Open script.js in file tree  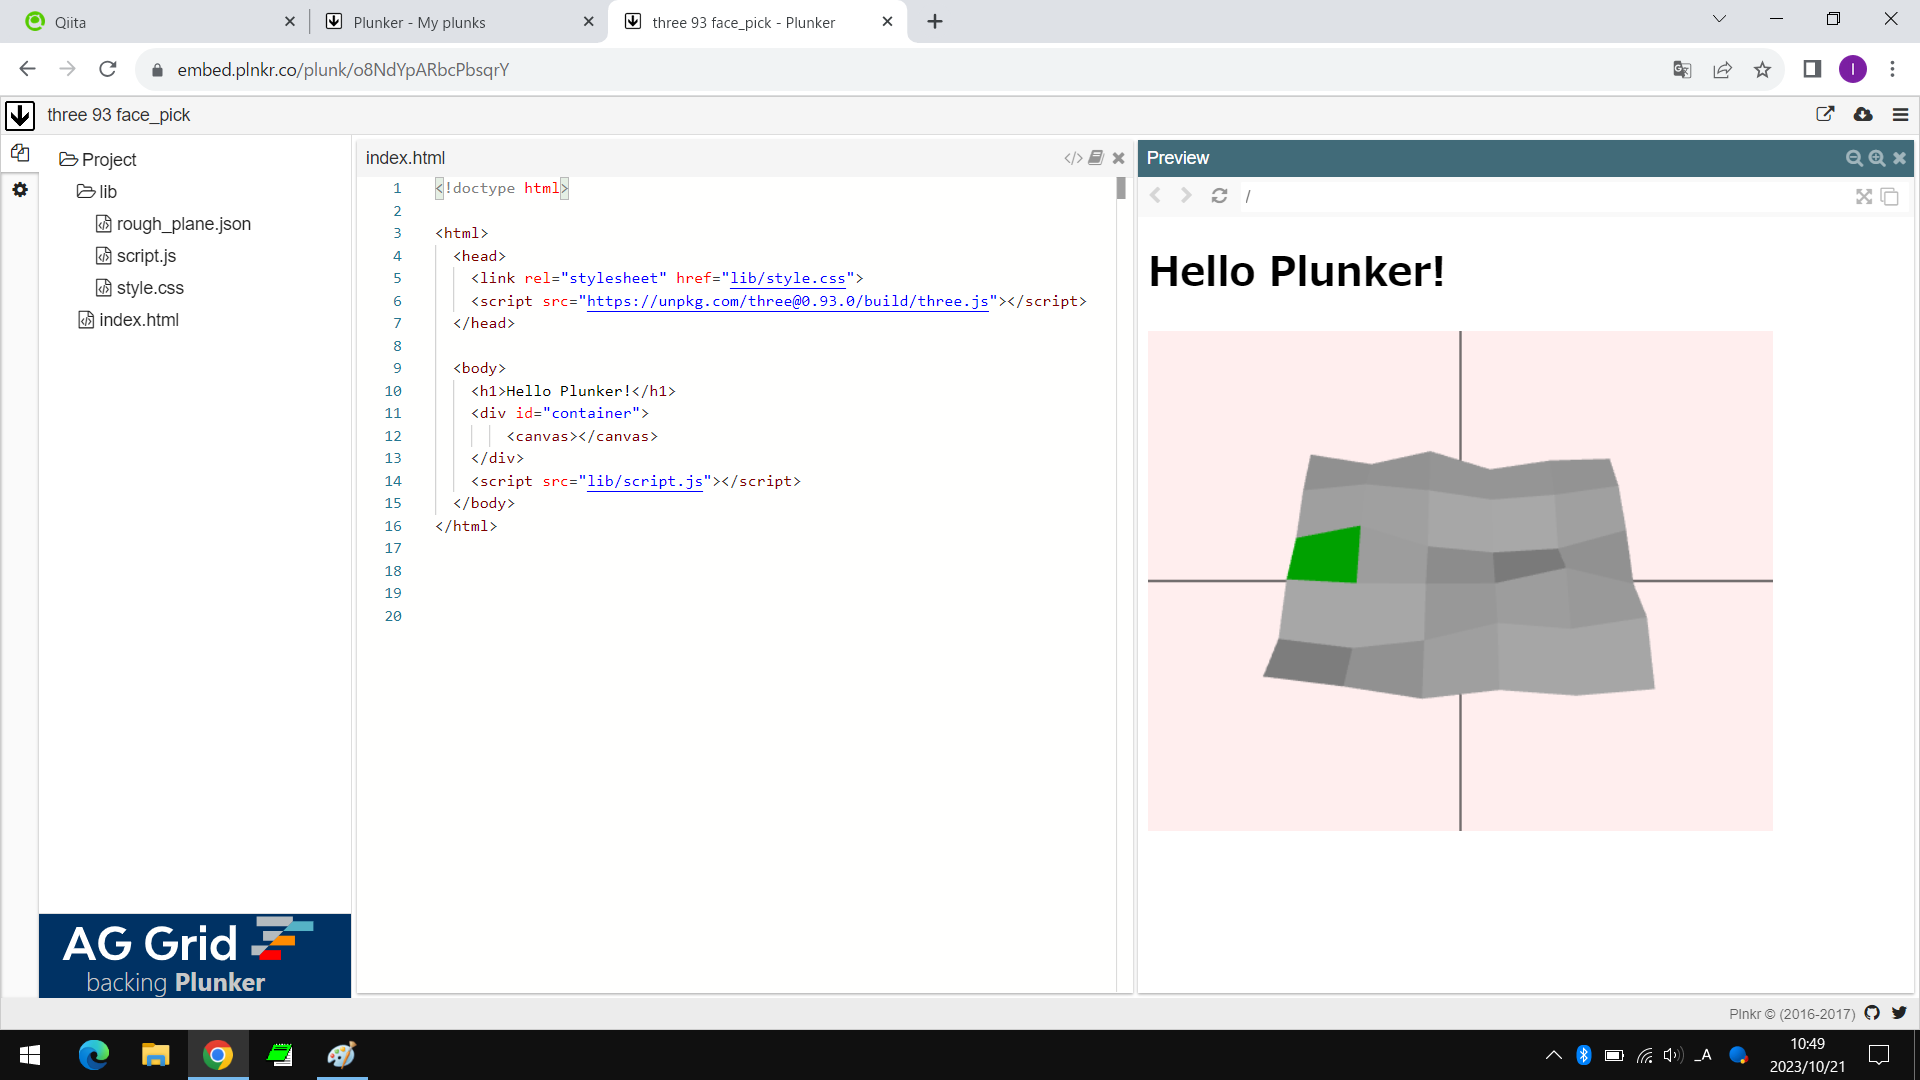(146, 256)
